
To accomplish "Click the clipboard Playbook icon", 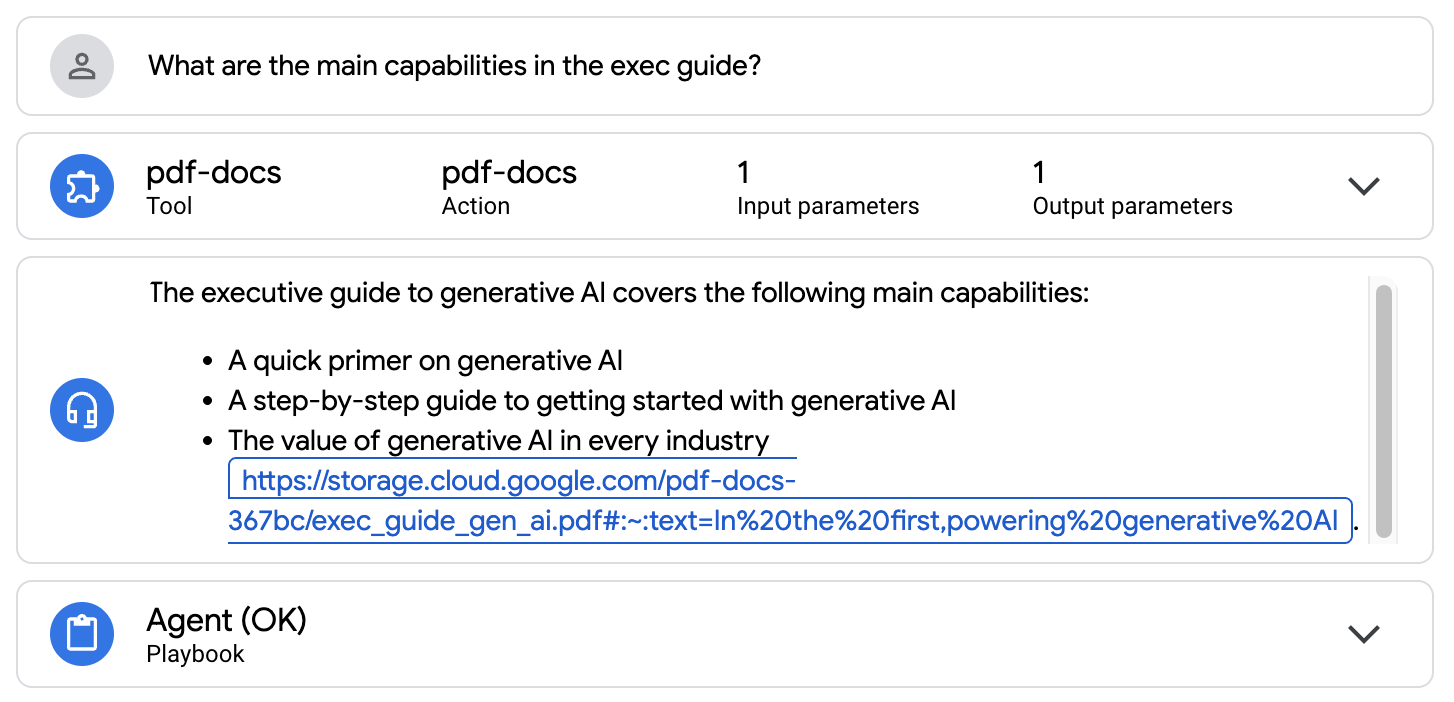I will pos(82,634).
